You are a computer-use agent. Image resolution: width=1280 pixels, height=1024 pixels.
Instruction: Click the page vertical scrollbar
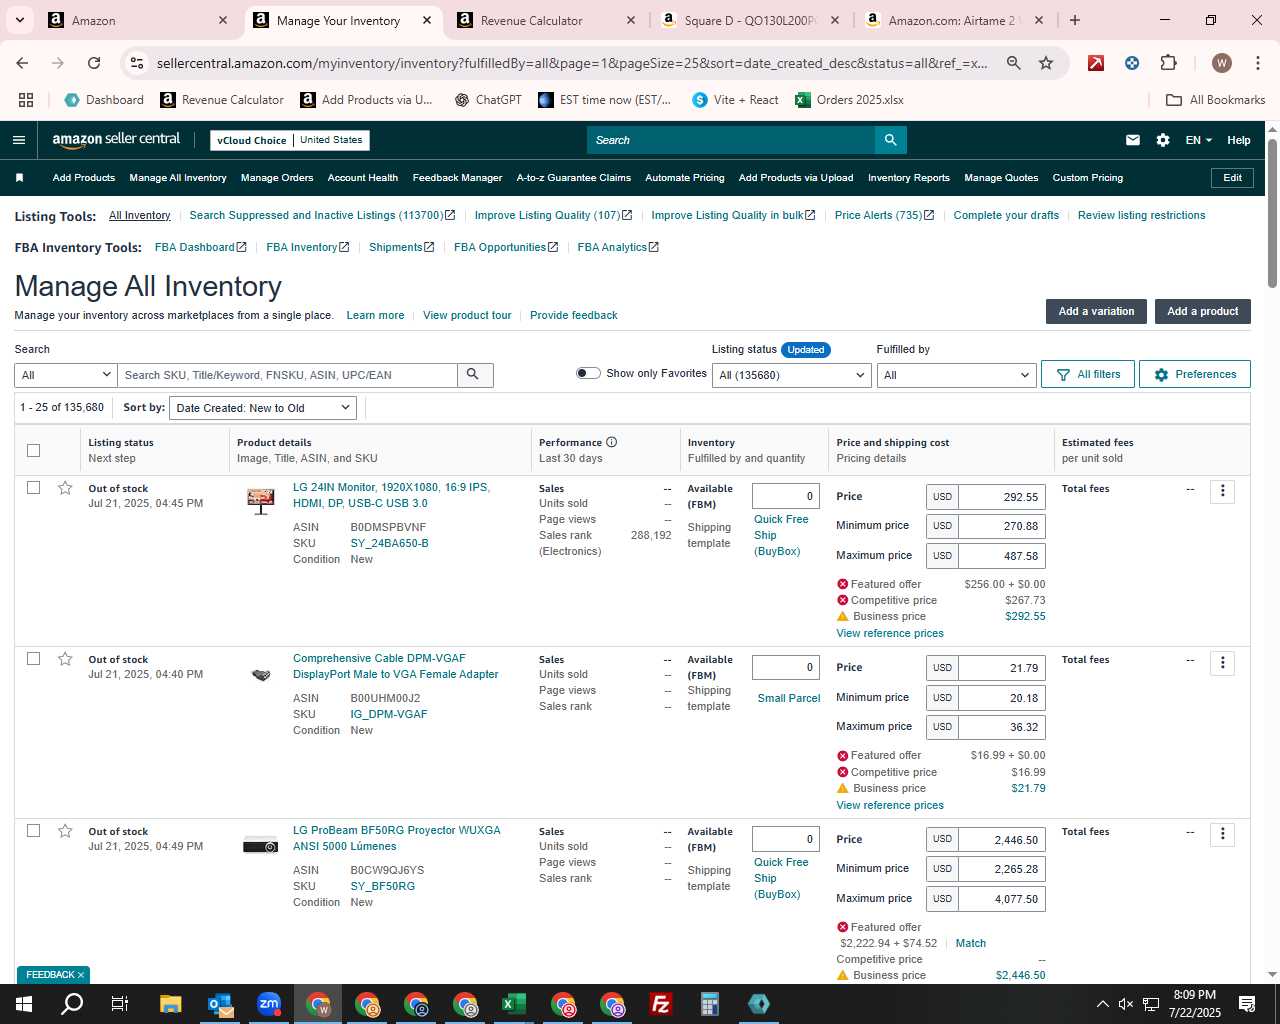[1272, 213]
